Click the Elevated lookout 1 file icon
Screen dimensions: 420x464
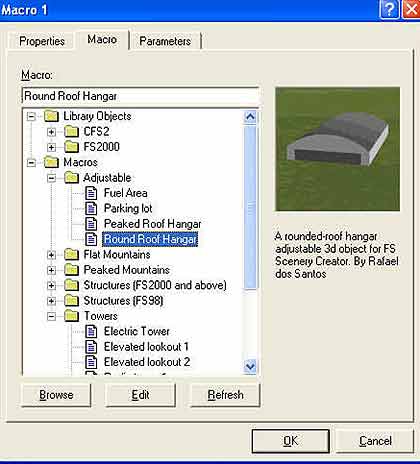coord(91,347)
